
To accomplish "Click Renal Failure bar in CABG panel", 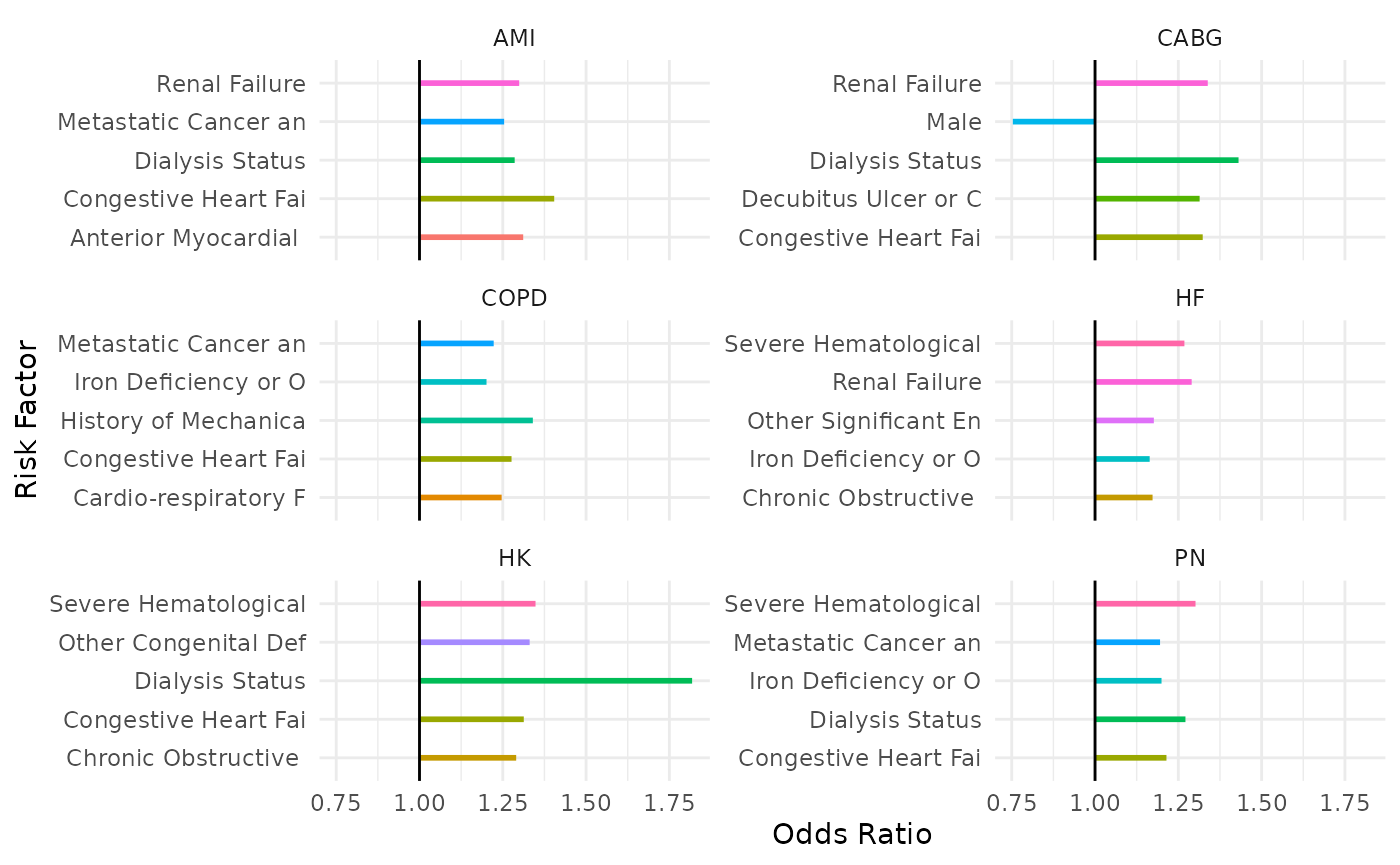I will [x=1151, y=83].
